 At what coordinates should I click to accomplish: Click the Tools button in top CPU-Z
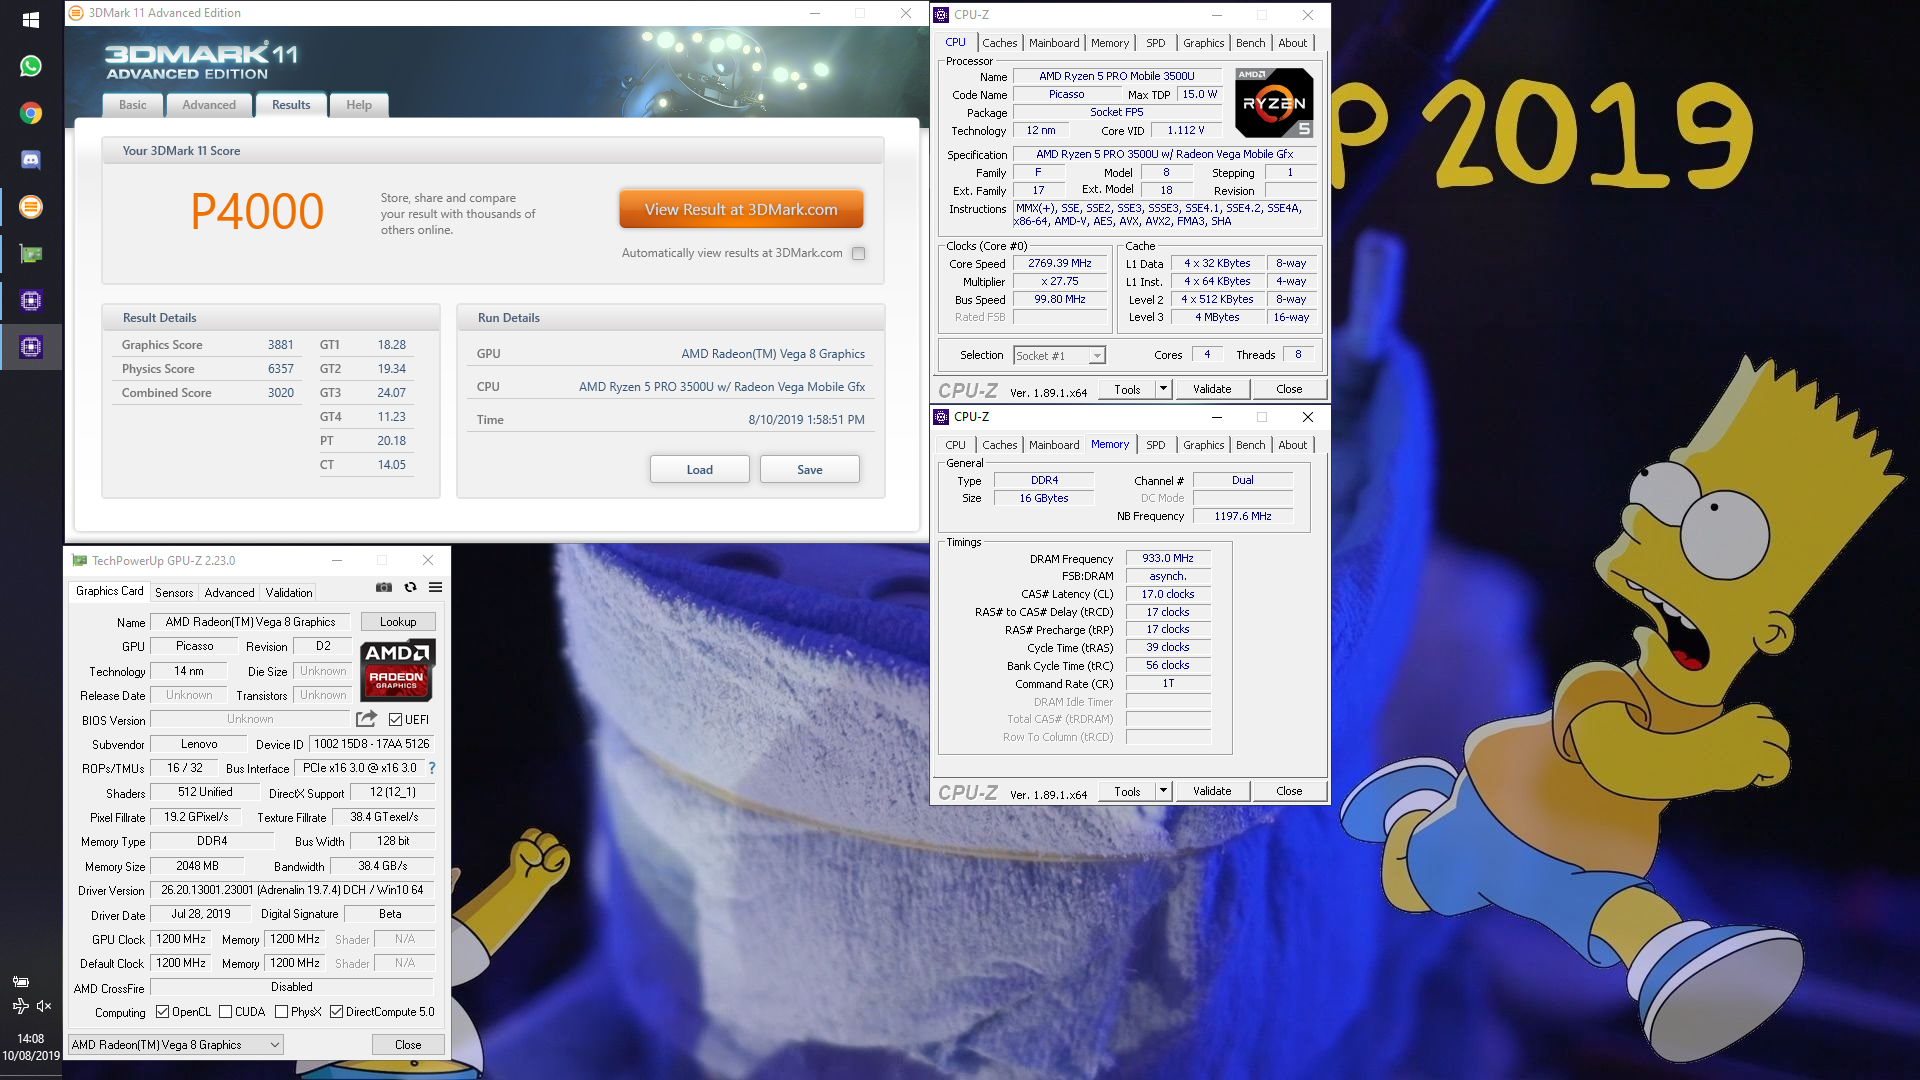[x=1127, y=389]
